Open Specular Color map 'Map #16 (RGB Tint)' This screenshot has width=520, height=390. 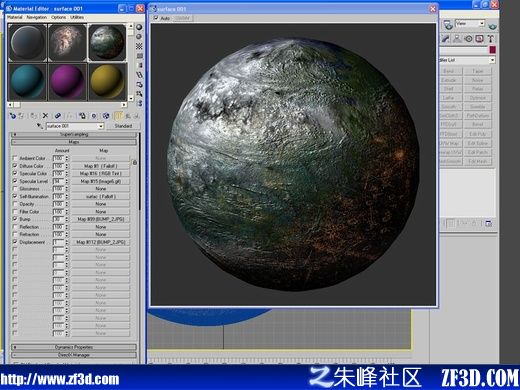101,173
